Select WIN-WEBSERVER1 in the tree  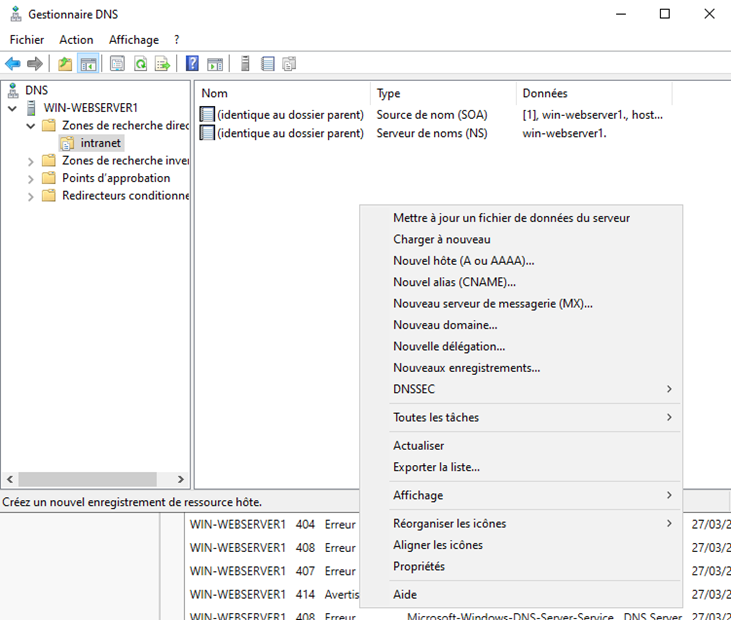[90, 108]
